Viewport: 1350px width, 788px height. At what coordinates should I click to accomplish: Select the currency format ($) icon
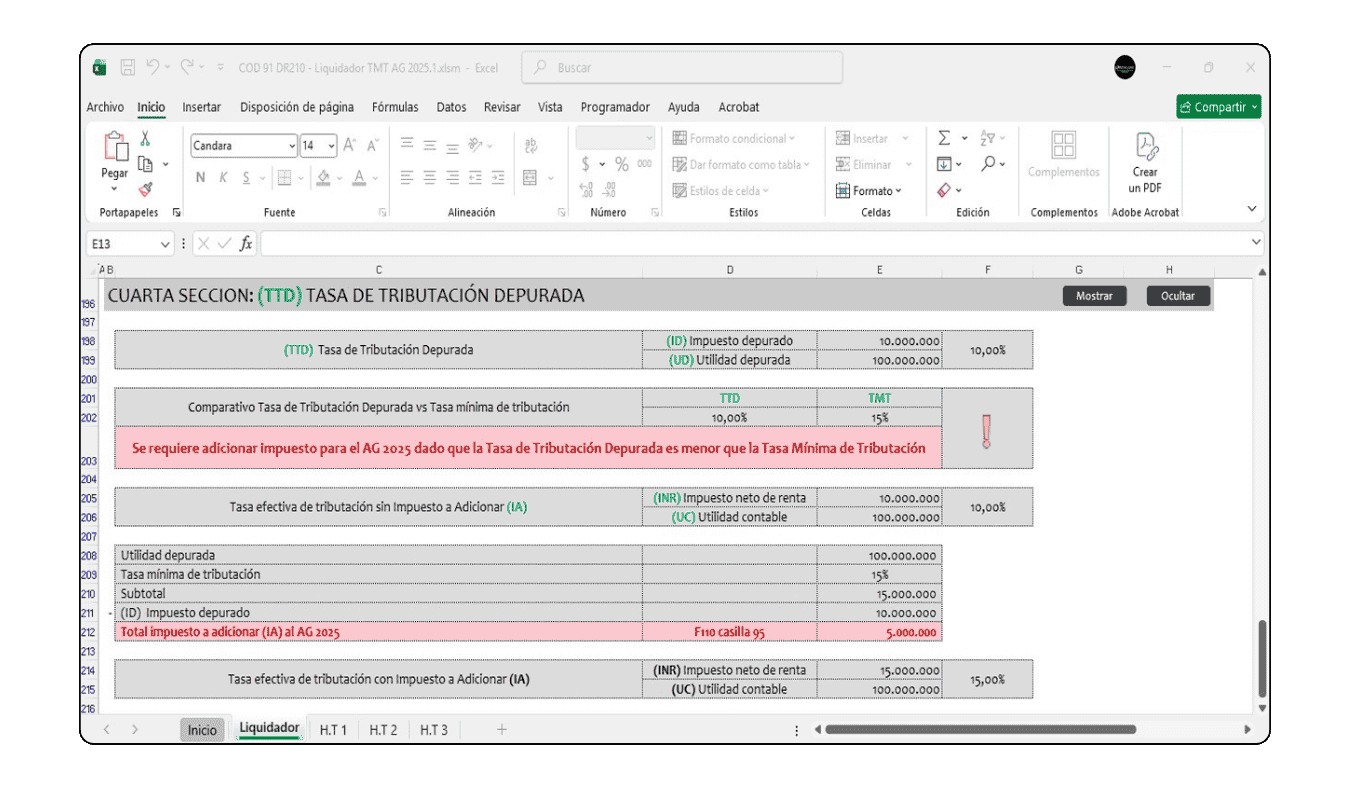coord(584,164)
